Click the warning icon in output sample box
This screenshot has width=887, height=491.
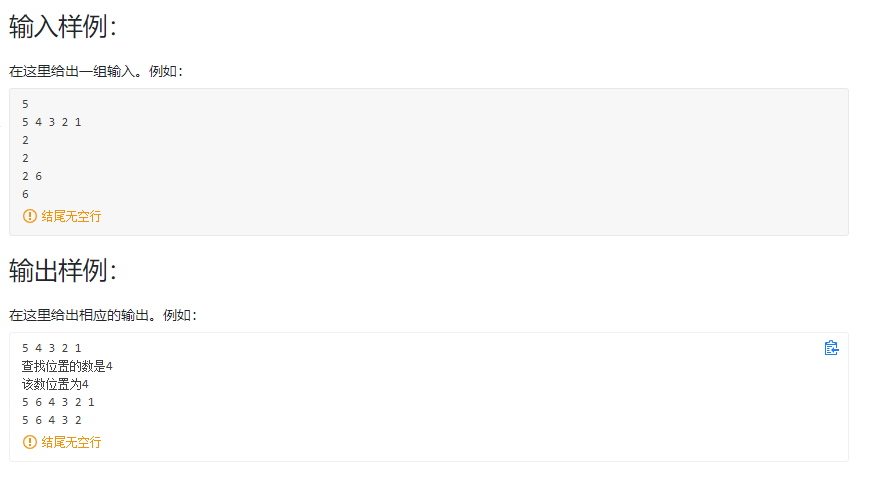(x=29, y=442)
